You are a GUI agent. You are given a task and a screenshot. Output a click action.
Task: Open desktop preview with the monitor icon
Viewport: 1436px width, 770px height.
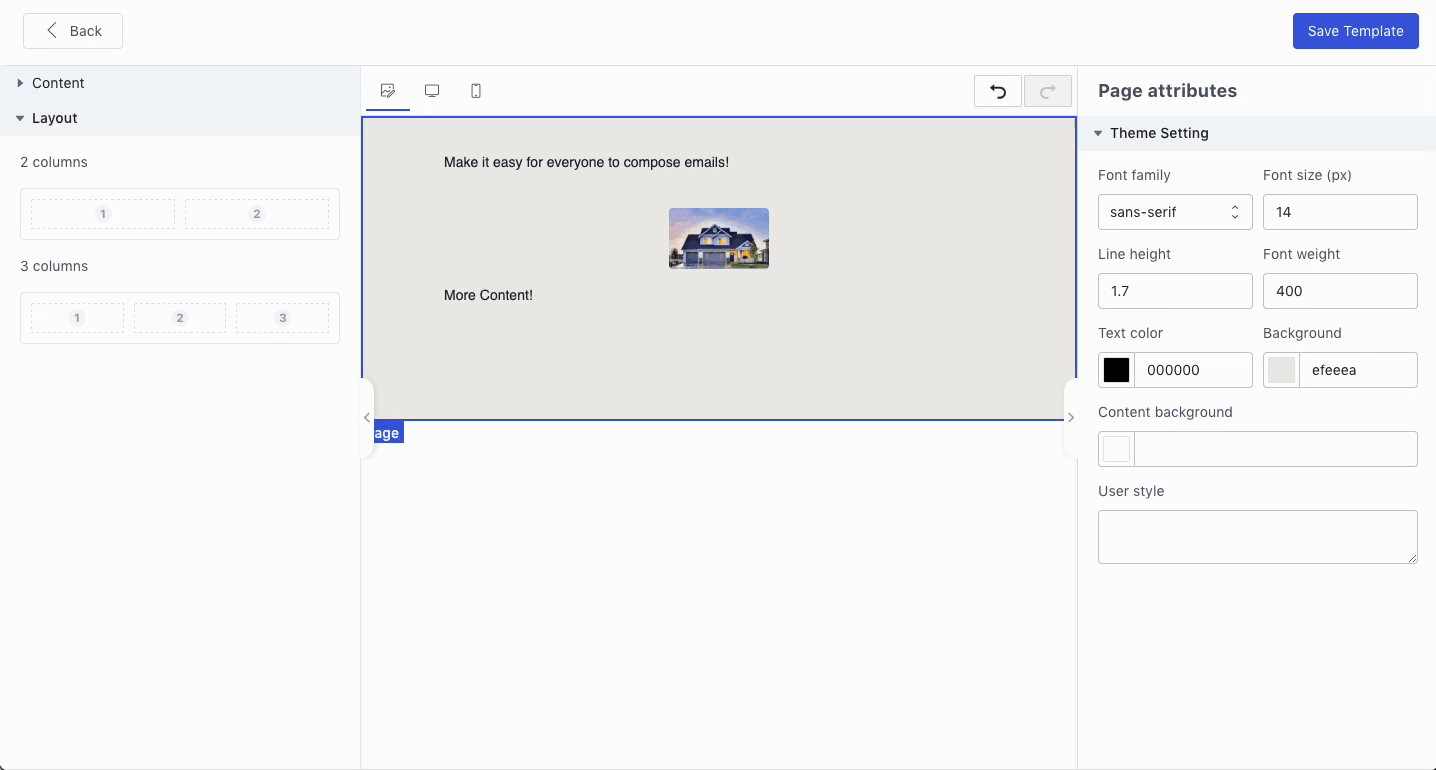pyautogui.click(x=431, y=90)
